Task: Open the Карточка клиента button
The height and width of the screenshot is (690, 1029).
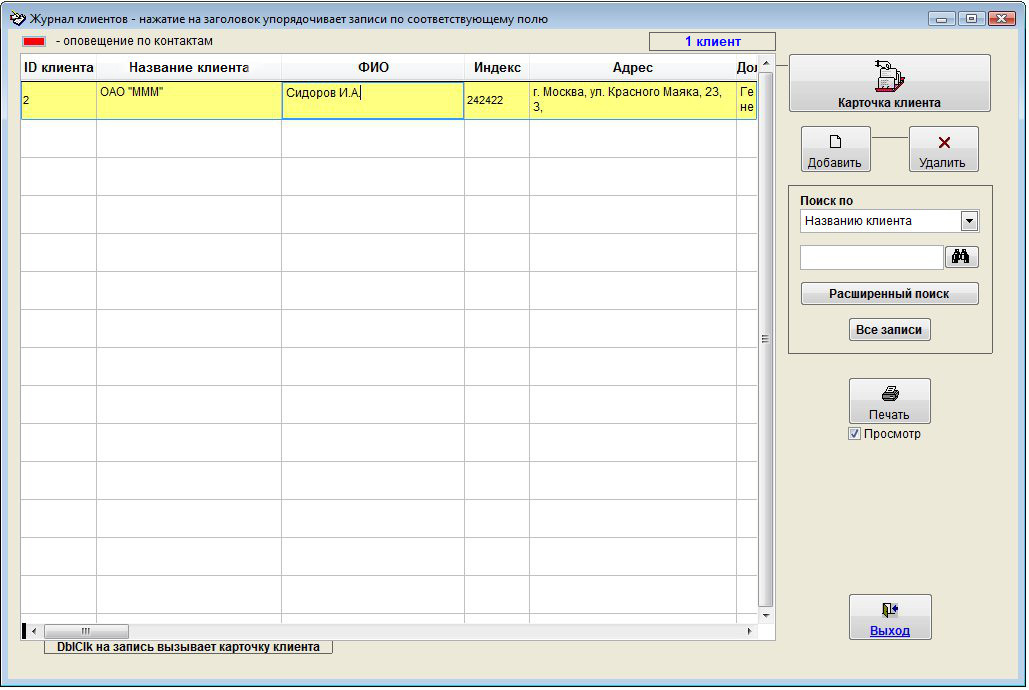Action: (889, 83)
